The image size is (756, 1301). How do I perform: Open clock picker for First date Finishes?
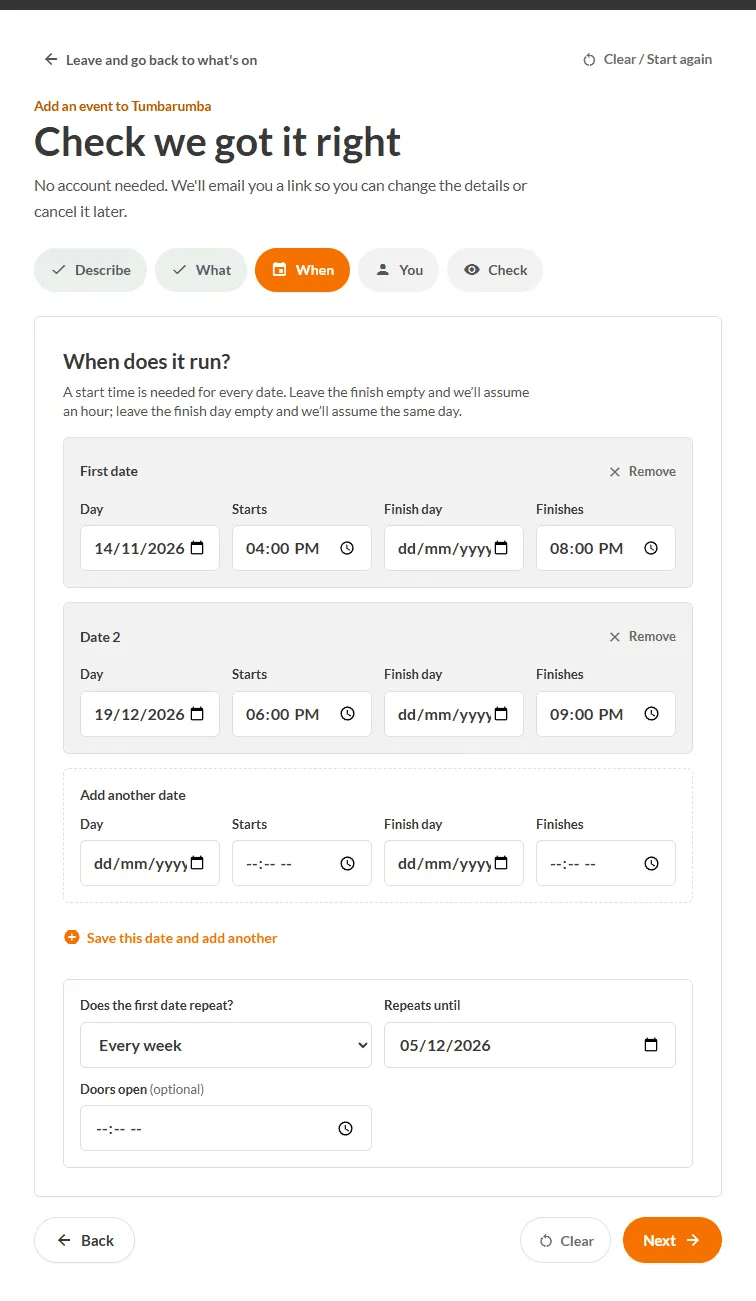(651, 548)
